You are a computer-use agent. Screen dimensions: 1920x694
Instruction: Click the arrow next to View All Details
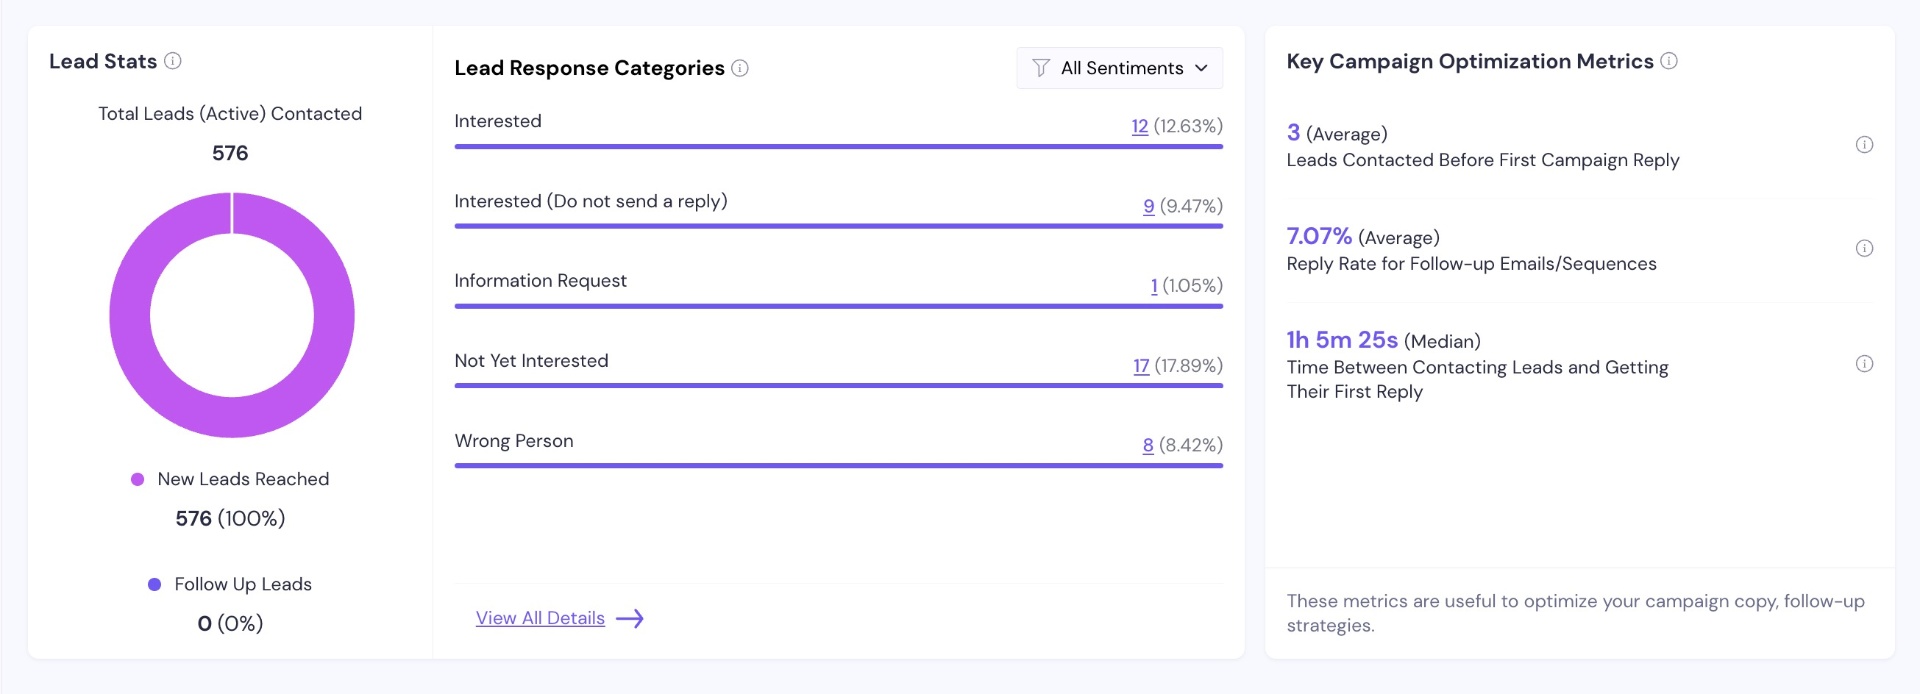pyautogui.click(x=630, y=619)
